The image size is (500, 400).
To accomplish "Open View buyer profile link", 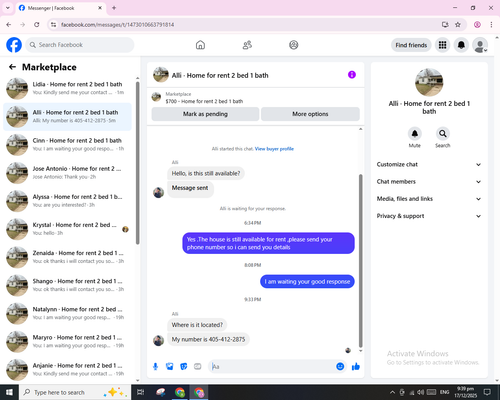I will (274, 149).
